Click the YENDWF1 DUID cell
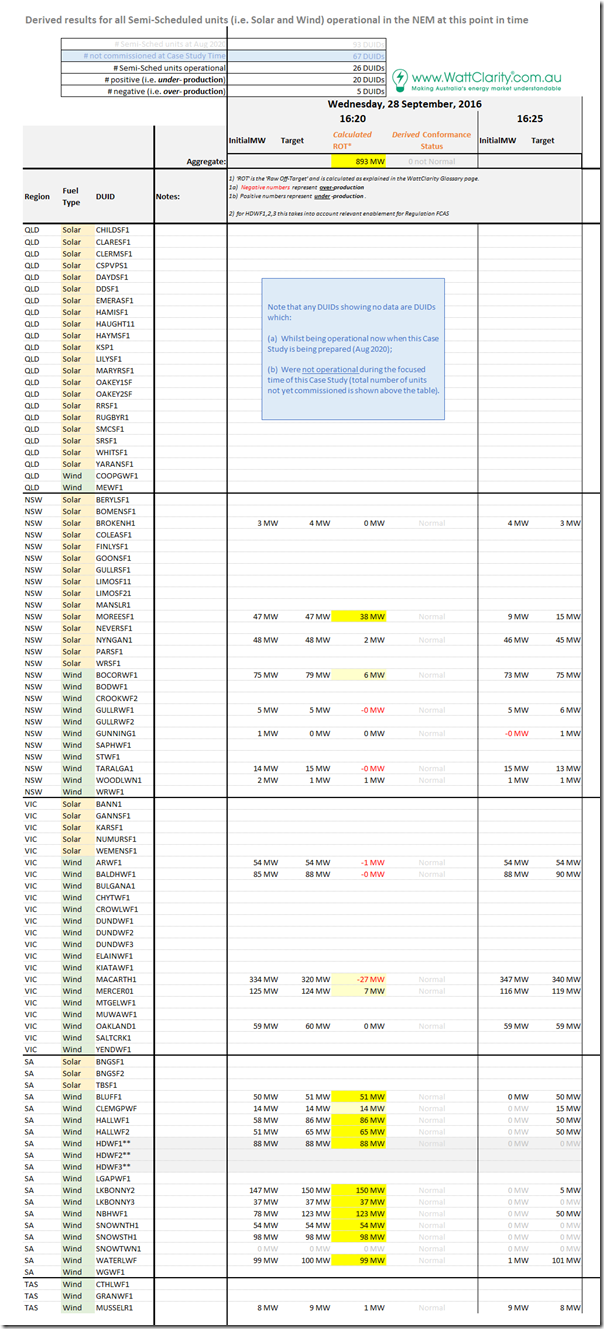The image size is (604, 1329). pos(115,1050)
